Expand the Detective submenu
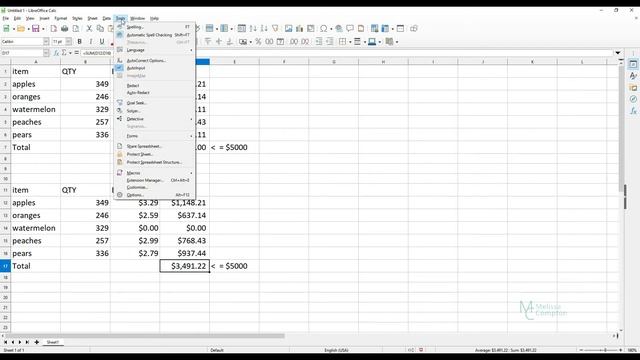 coord(154,119)
